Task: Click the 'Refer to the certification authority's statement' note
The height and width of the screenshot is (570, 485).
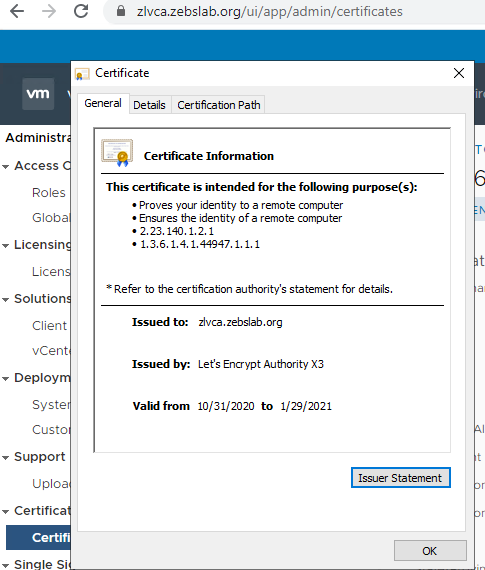Action: (249, 289)
